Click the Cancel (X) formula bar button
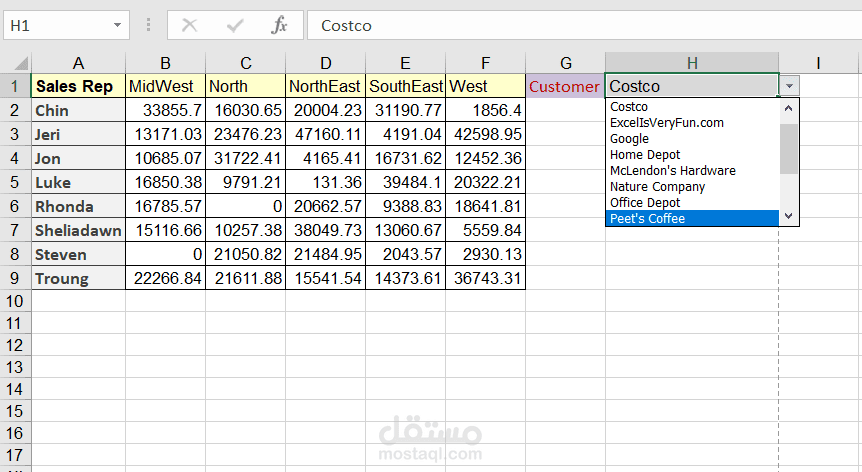Image resolution: width=862 pixels, height=472 pixels. tap(189, 25)
